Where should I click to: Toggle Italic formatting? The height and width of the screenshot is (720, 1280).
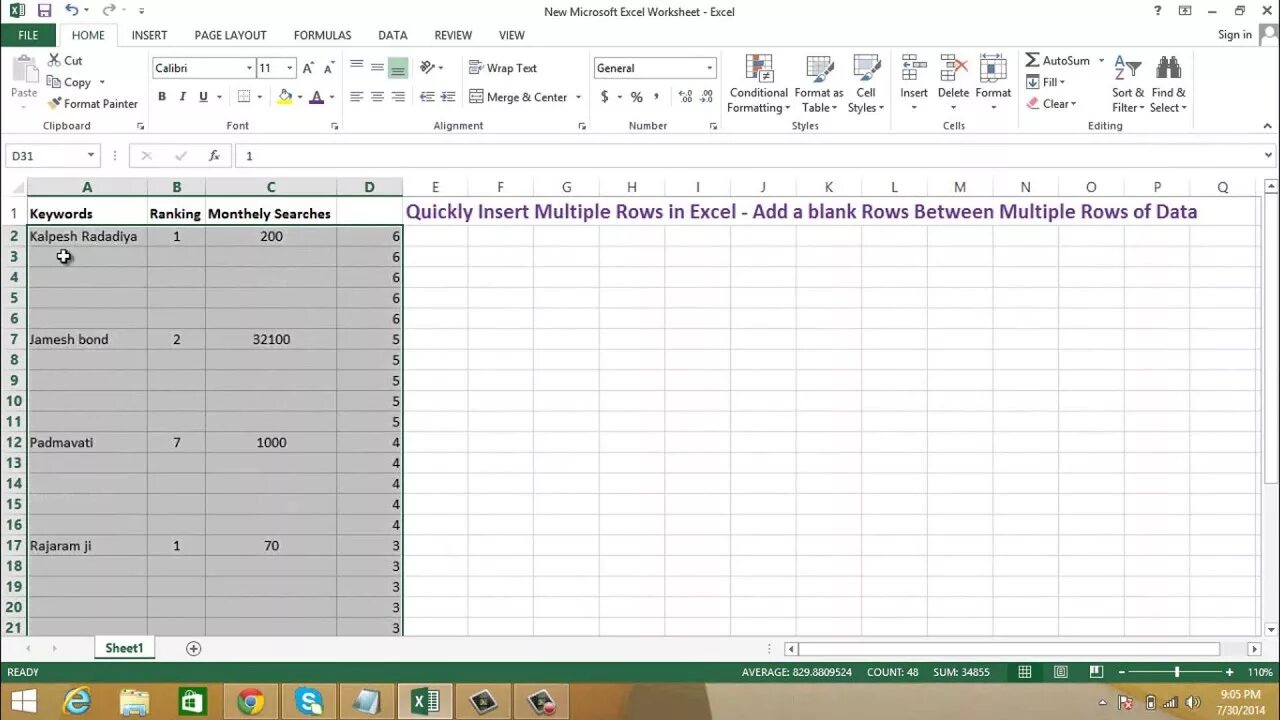(x=182, y=97)
